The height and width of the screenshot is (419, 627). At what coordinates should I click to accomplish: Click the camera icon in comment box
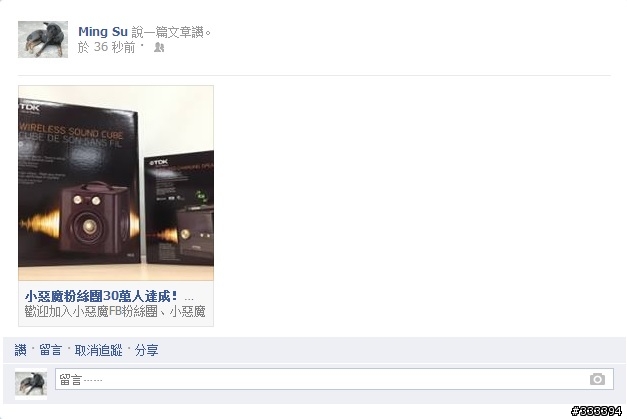point(597,379)
